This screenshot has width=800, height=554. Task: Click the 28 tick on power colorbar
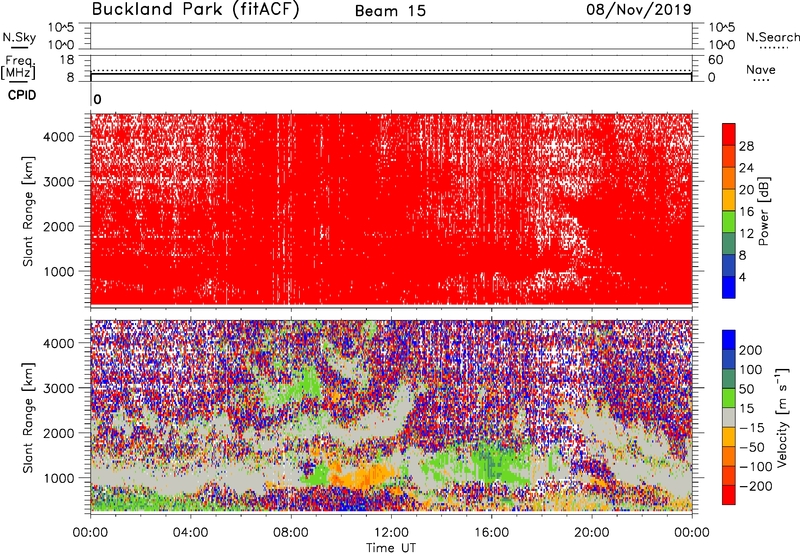[x=746, y=146]
